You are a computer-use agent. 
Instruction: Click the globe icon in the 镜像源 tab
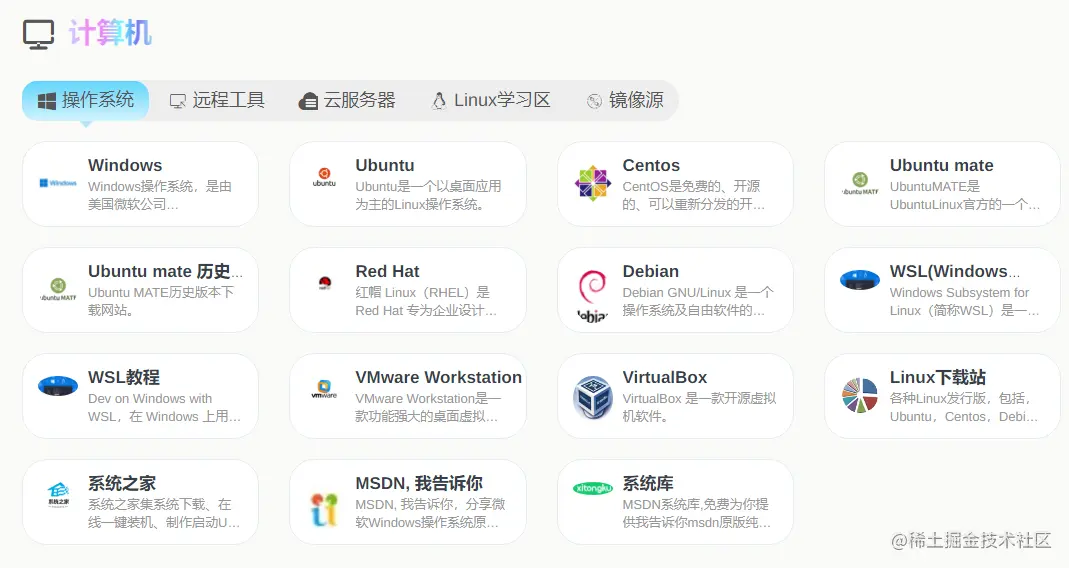click(594, 101)
